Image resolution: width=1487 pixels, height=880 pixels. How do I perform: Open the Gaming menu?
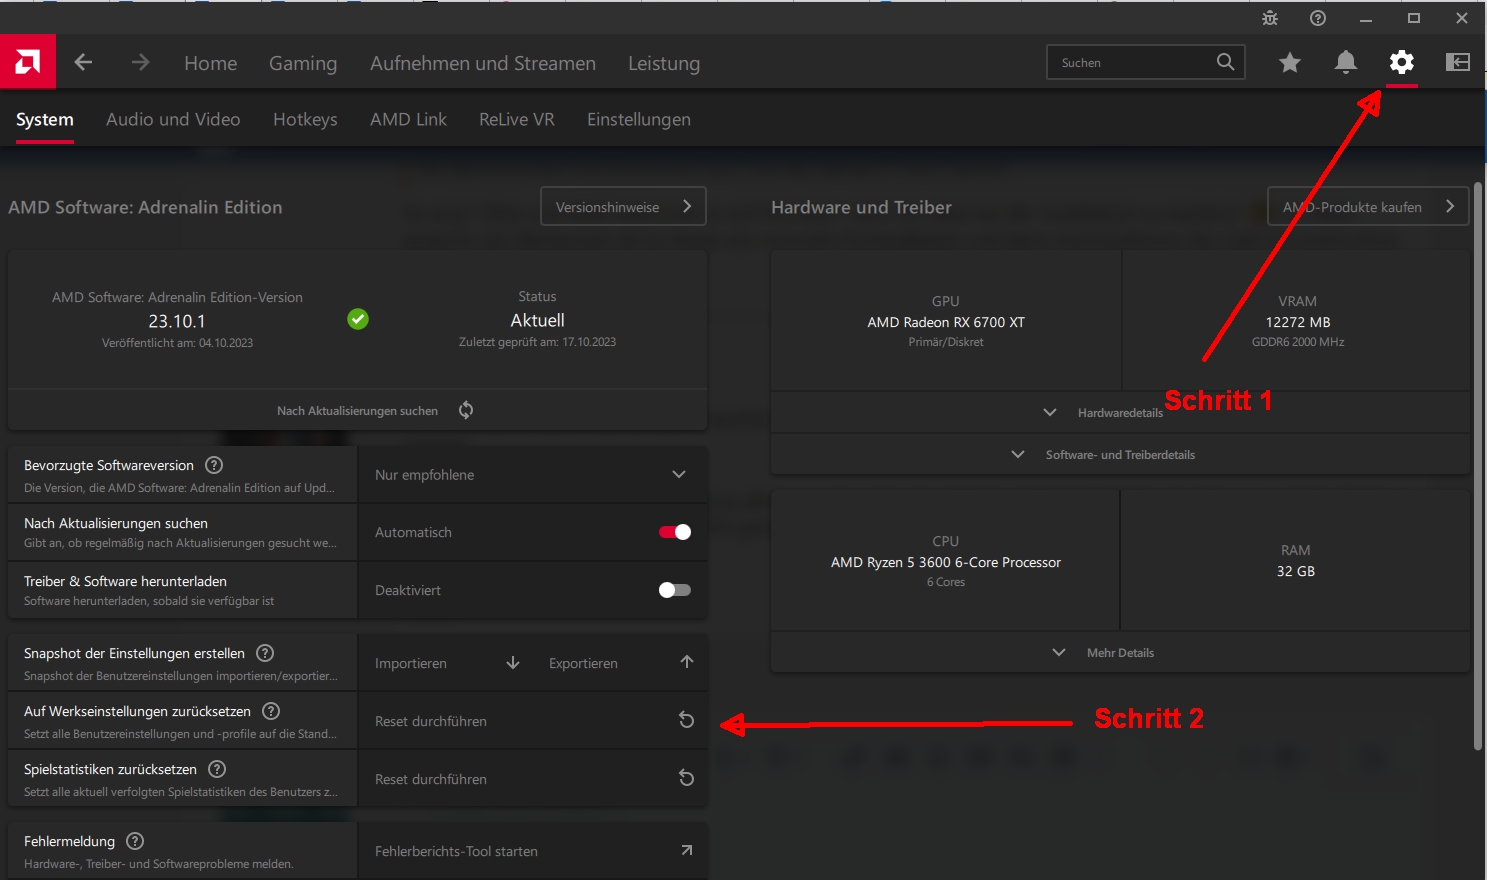click(303, 63)
